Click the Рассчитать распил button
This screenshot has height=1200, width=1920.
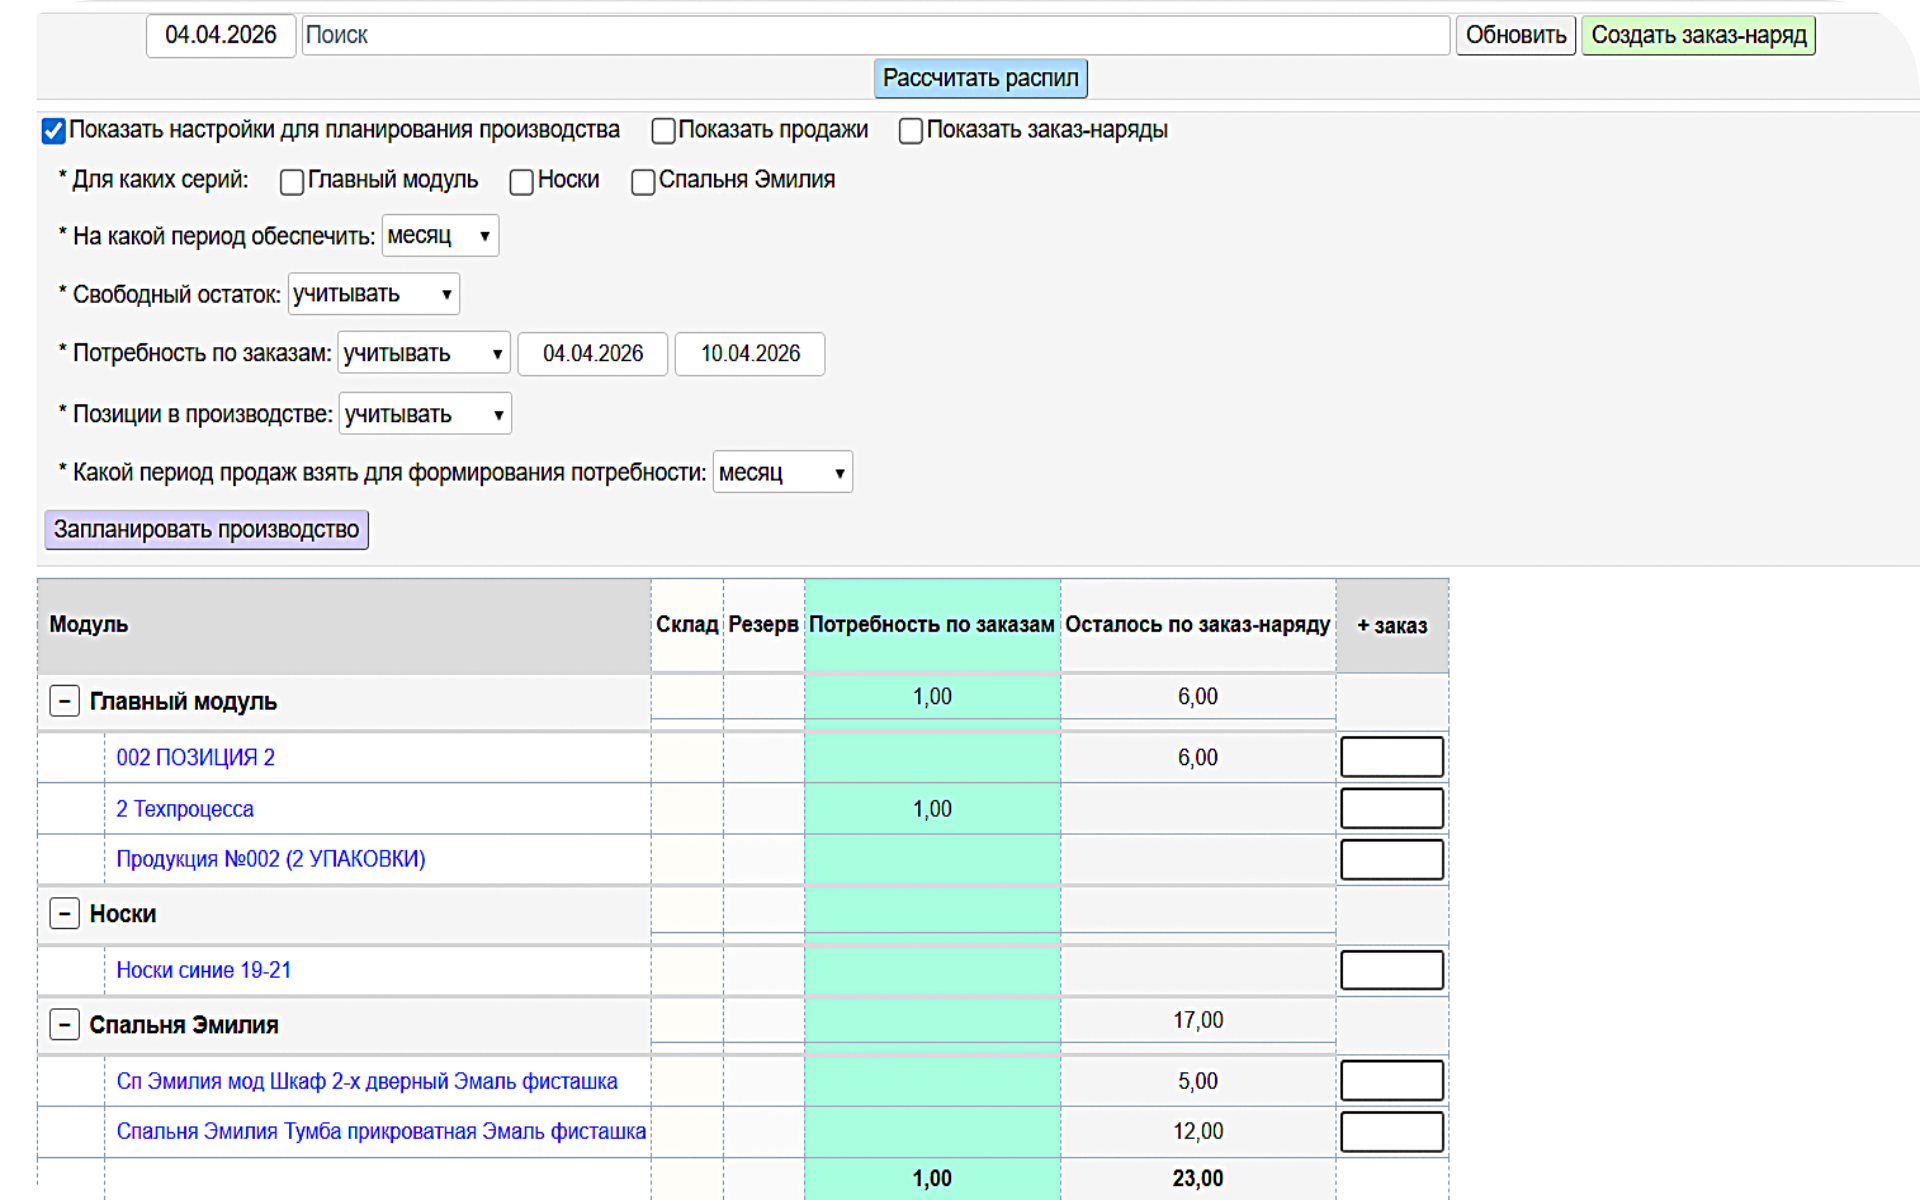point(980,78)
